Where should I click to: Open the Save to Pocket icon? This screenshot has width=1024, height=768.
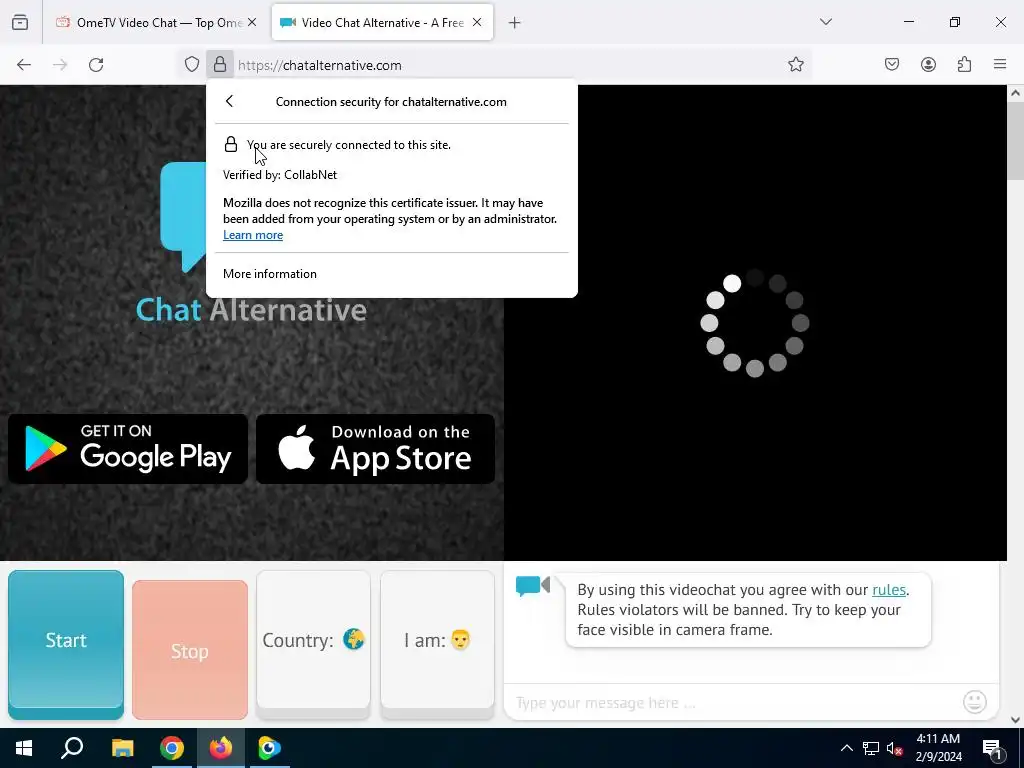(x=892, y=65)
